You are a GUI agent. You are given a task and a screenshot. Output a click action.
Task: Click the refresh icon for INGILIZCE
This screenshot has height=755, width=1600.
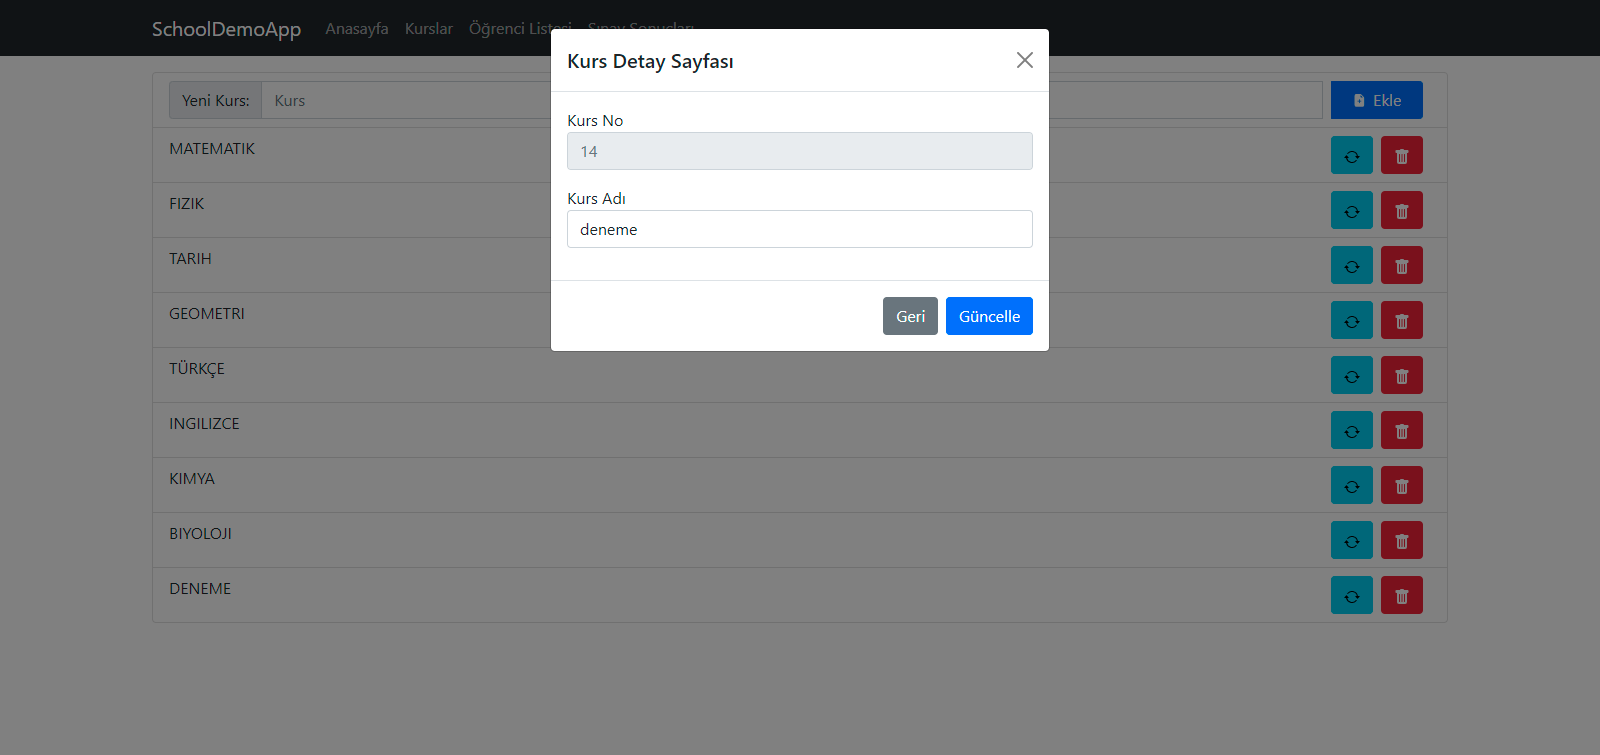(x=1351, y=430)
